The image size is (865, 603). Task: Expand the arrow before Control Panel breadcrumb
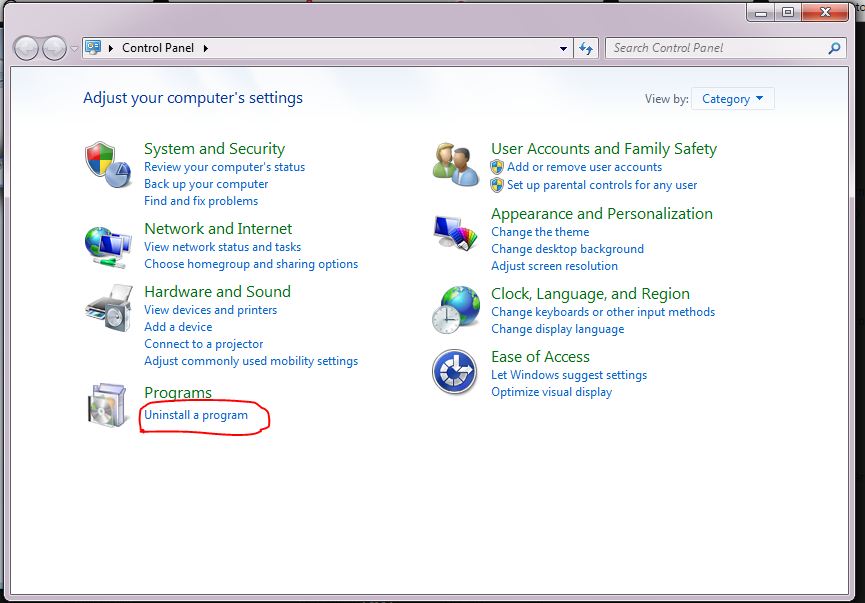click(111, 48)
